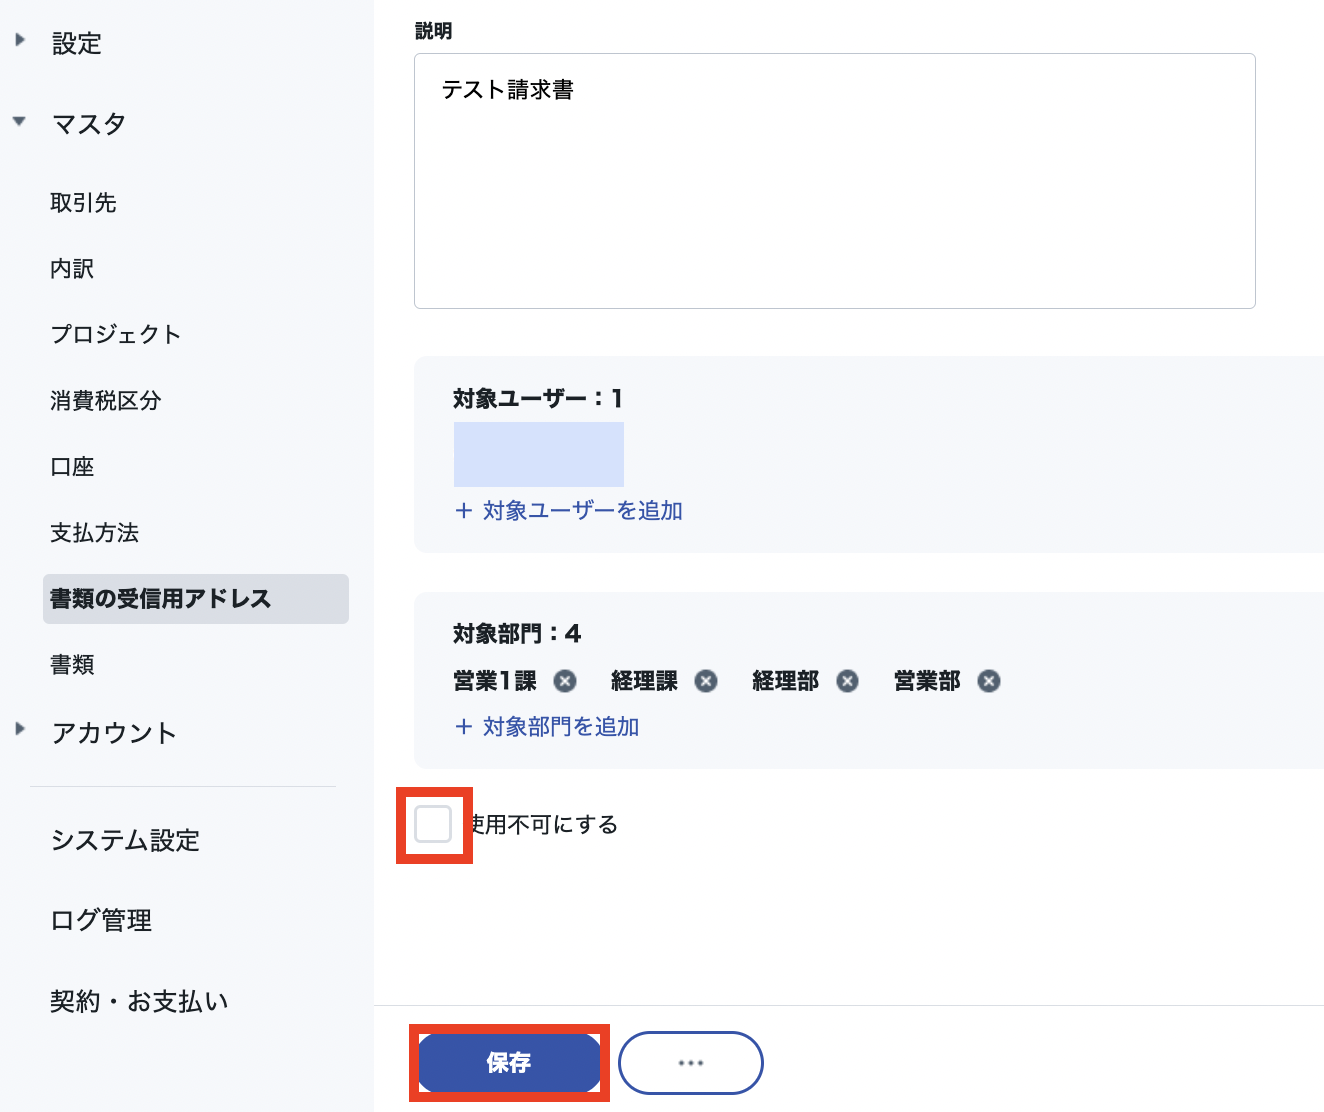The width and height of the screenshot is (1324, 1112).
Task: Remove 経理部 department tag
Action: pos(847,681)
